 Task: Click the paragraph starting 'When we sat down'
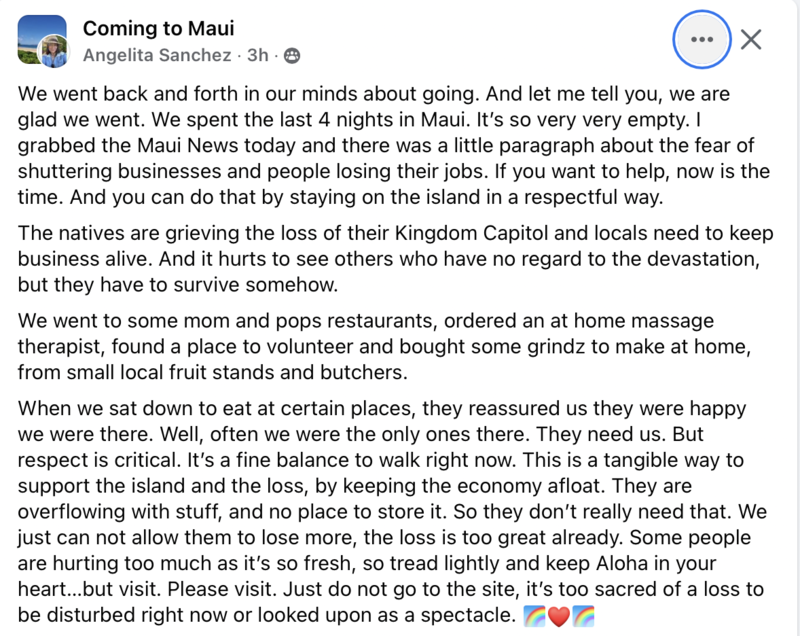pos(392,512)
